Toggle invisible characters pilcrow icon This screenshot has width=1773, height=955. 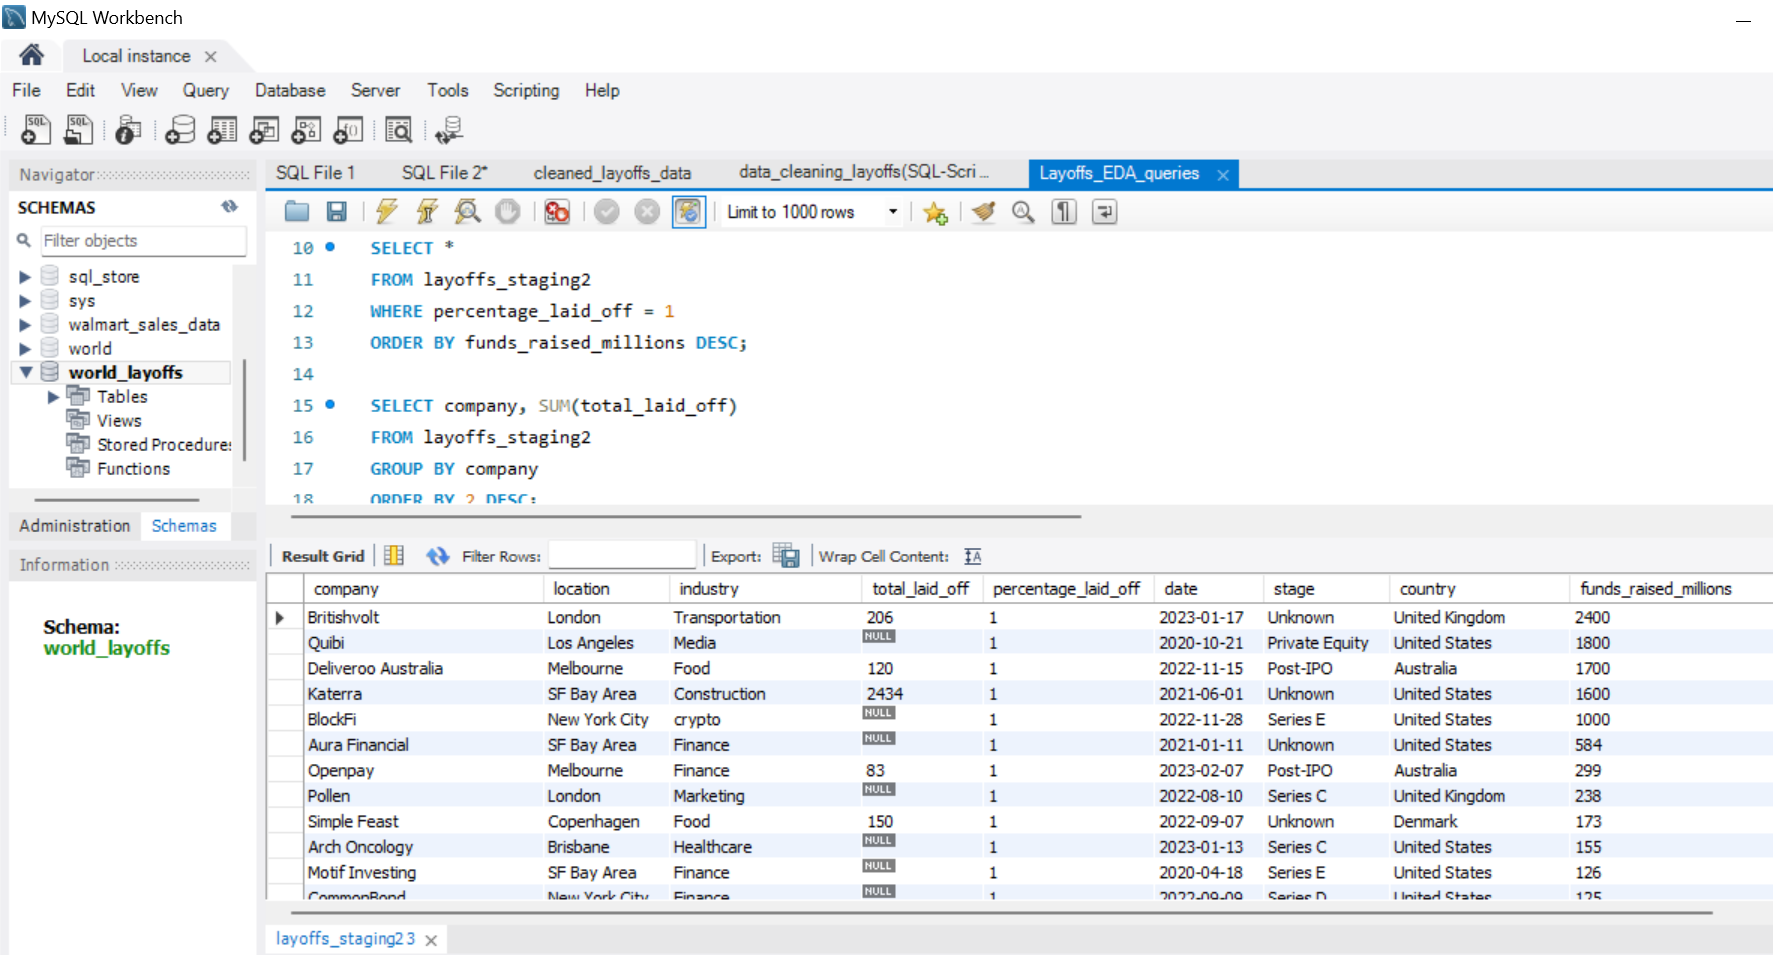pos(1064,212)
